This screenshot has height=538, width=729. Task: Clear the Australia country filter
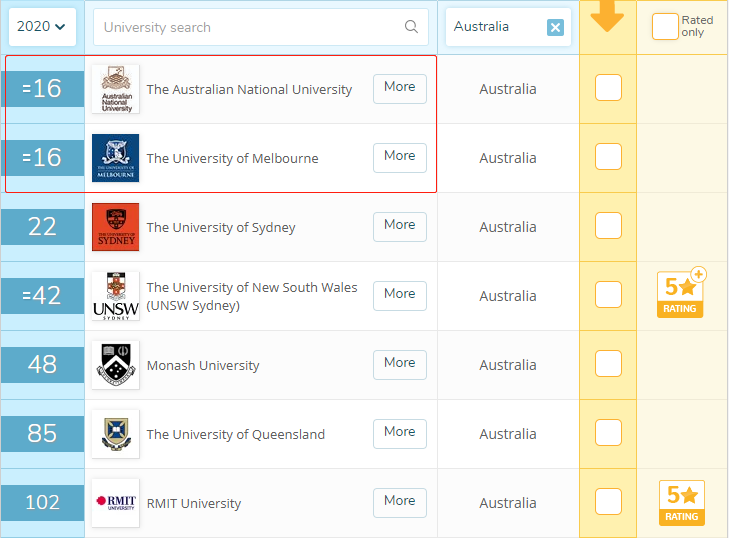click(555, 27)
